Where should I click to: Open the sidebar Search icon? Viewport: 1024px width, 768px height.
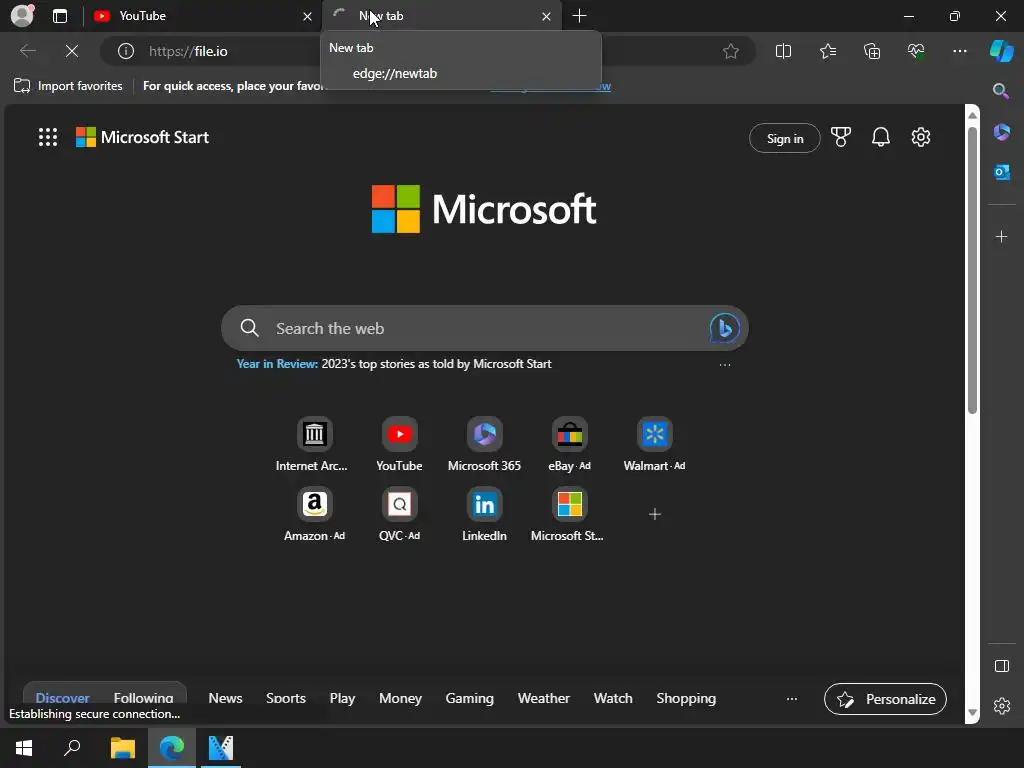pos(1001,91)
